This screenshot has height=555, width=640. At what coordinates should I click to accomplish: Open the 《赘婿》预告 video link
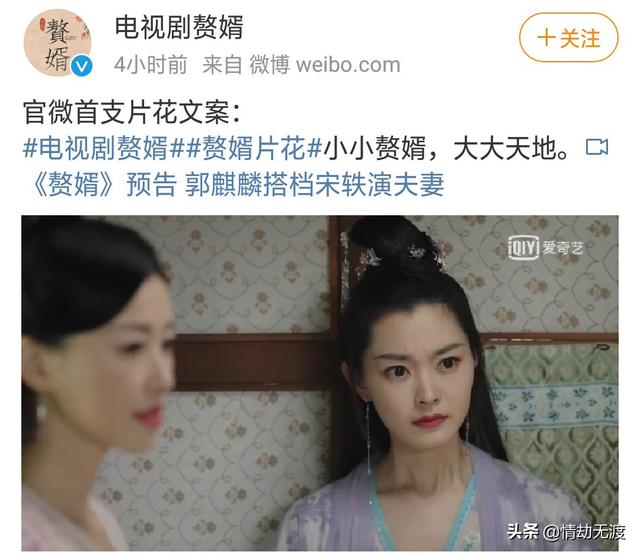(104, 184)
